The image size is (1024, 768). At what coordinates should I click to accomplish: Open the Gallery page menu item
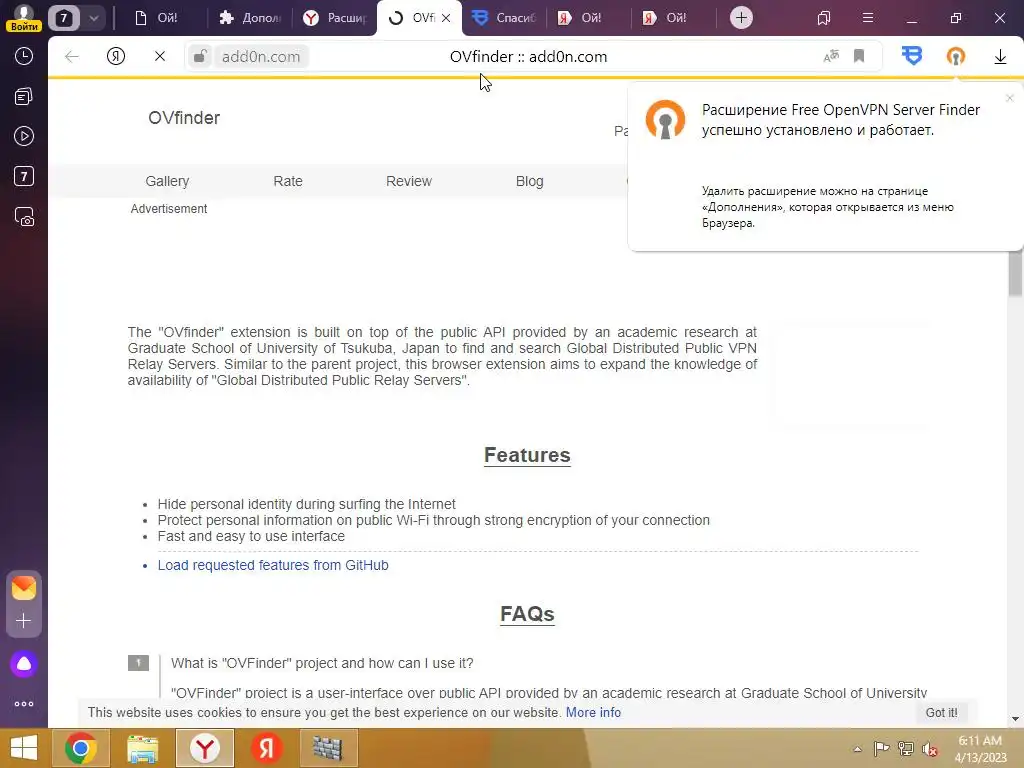coord(167,181)
